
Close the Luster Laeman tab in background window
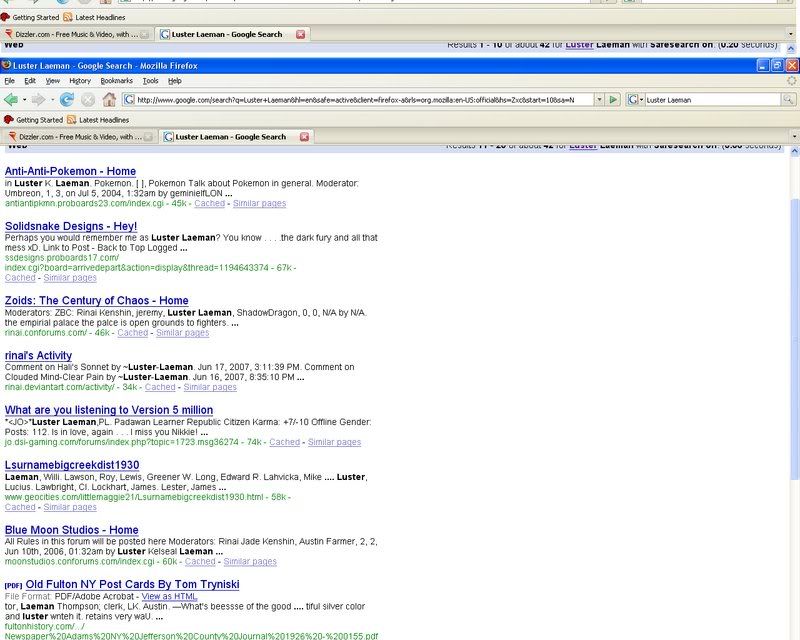(301, 34)
